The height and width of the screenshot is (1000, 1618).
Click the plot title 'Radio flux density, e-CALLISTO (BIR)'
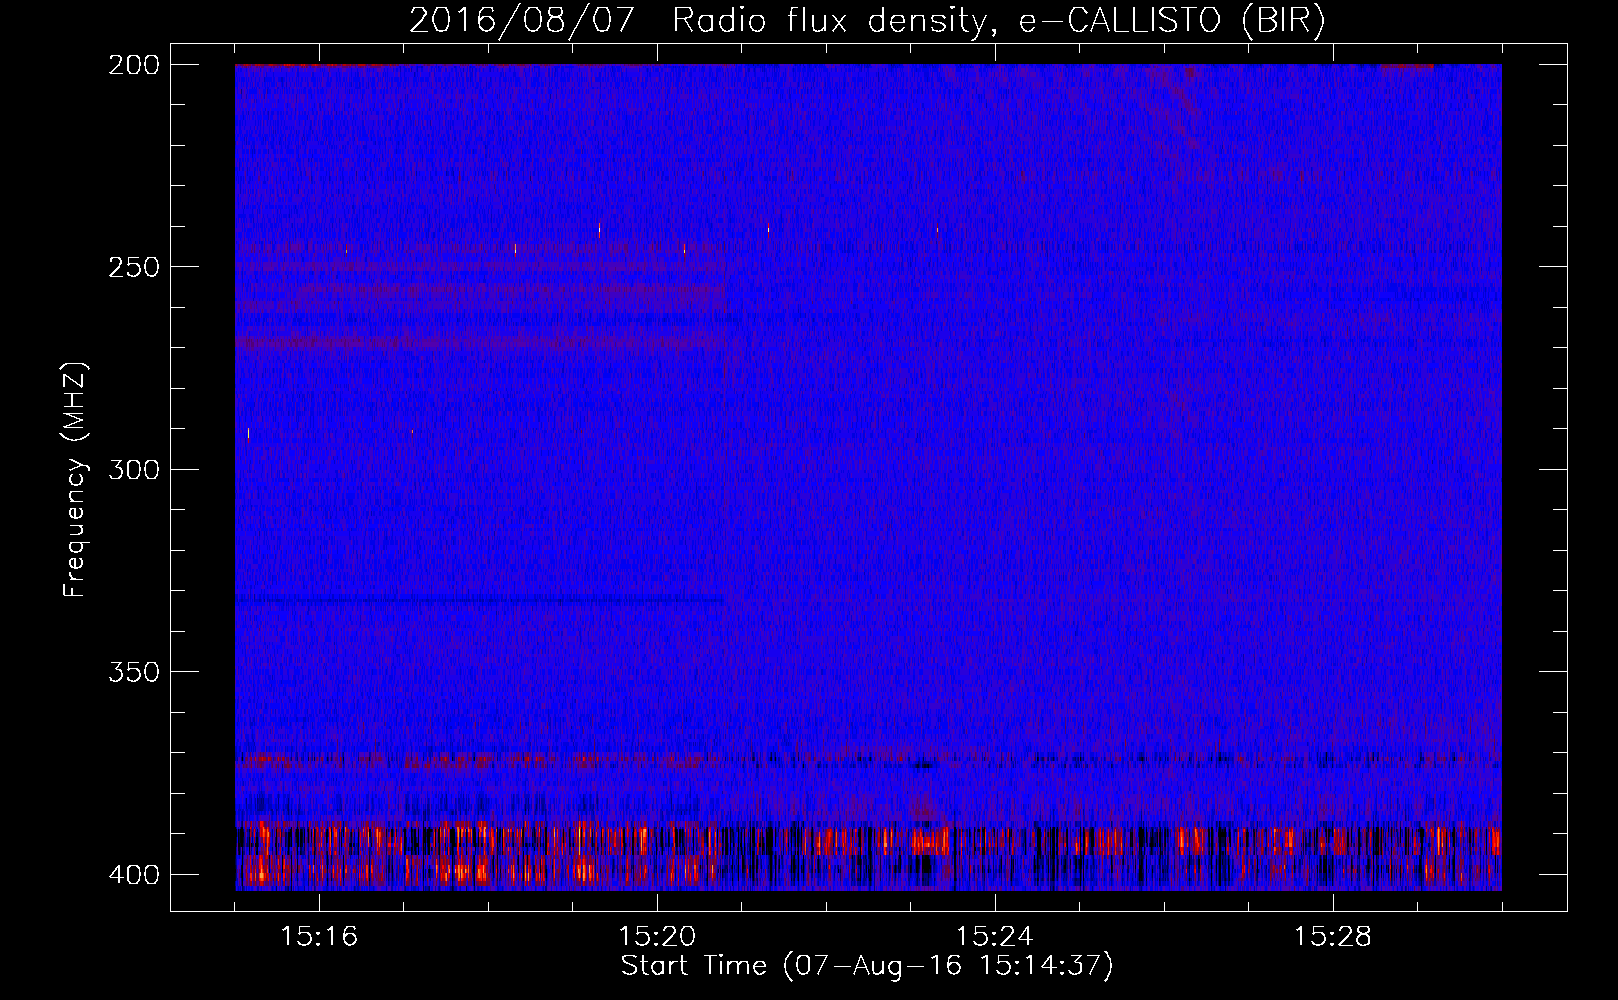[x=999, y=20]
